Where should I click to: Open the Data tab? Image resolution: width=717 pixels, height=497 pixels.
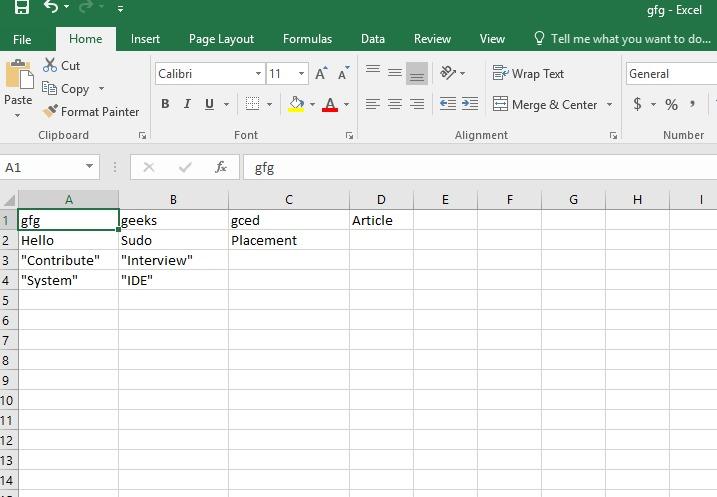click(373, 39)
